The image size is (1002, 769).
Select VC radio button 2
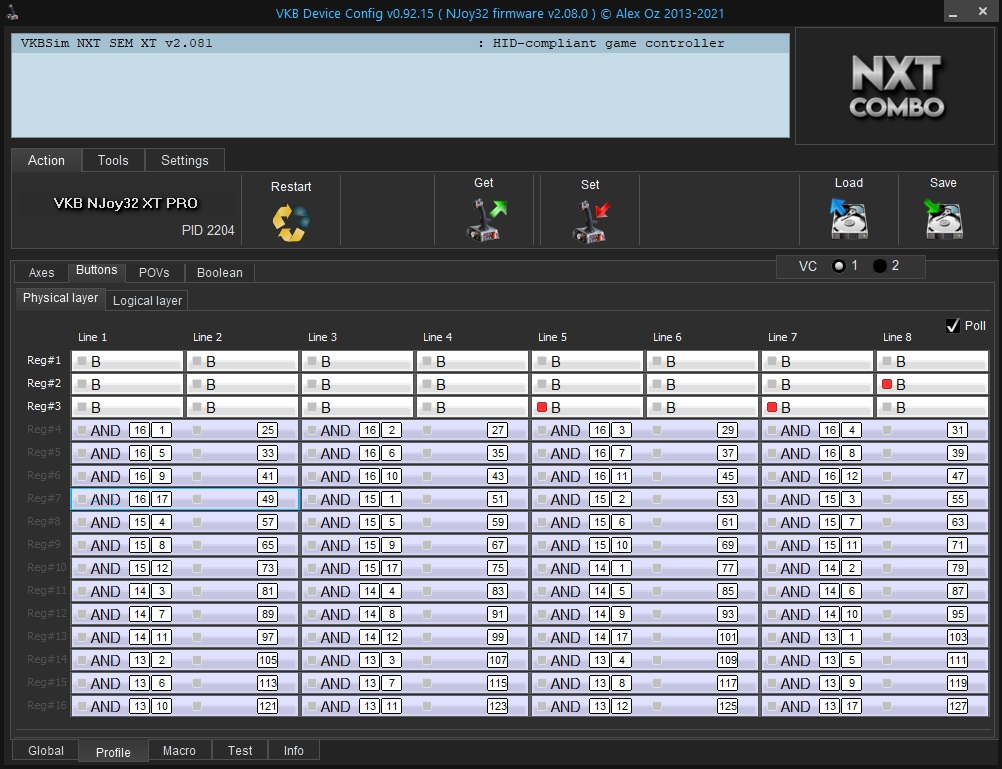[x=880, y=266]
